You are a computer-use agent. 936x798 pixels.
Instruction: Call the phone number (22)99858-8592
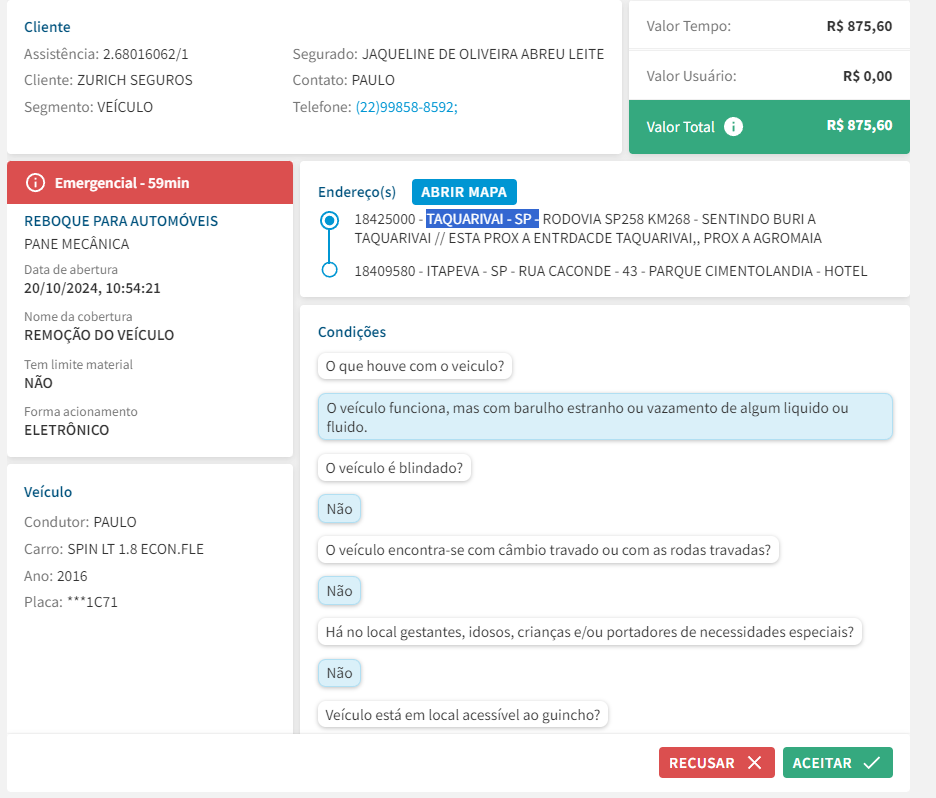406,107
